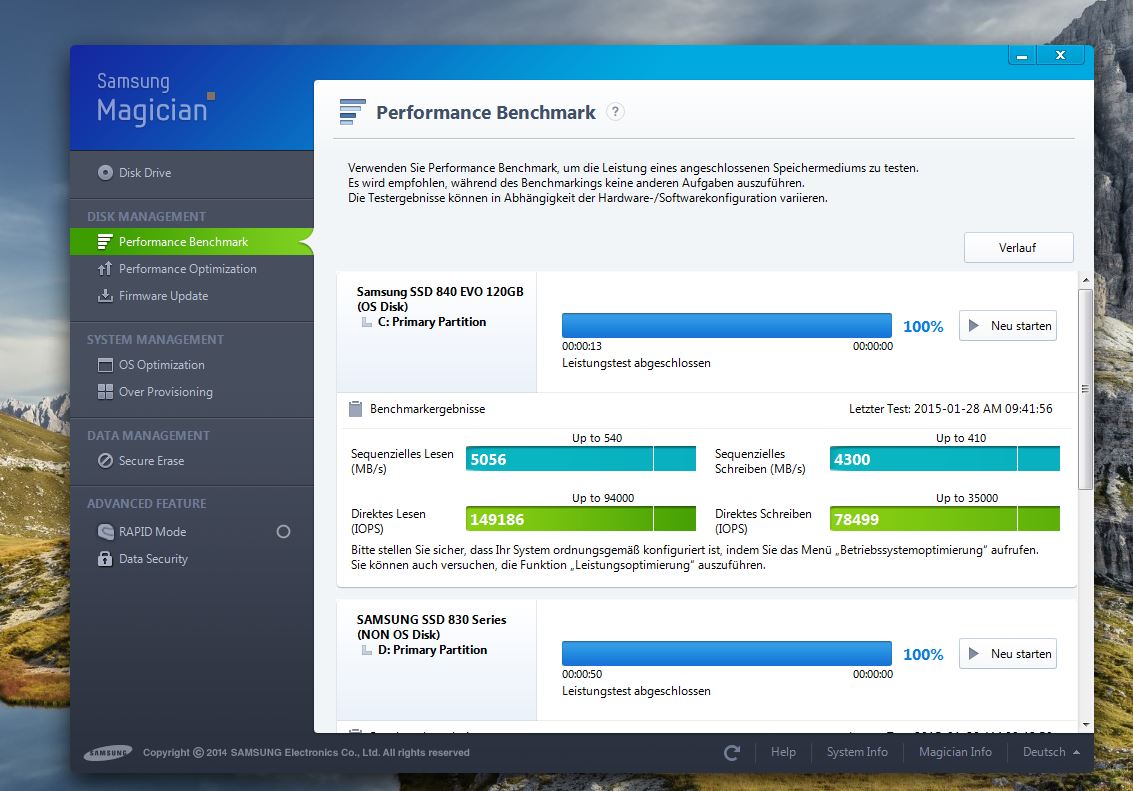Click the help question mark icon
1133x791 pixels.
615,112
